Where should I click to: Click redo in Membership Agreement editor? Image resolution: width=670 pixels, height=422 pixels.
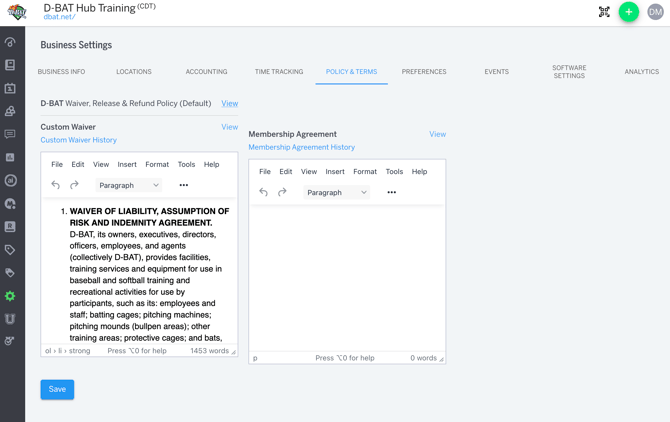[282, 192]
